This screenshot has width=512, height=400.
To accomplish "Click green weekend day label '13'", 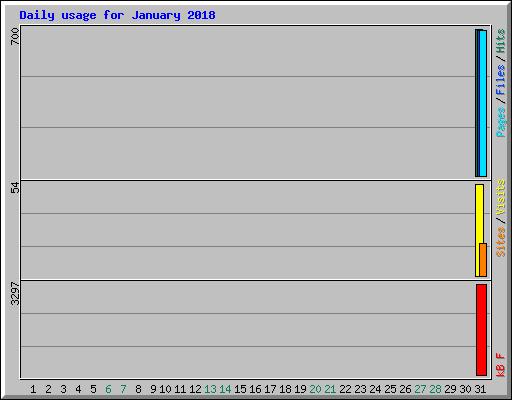I will point(210,389).
